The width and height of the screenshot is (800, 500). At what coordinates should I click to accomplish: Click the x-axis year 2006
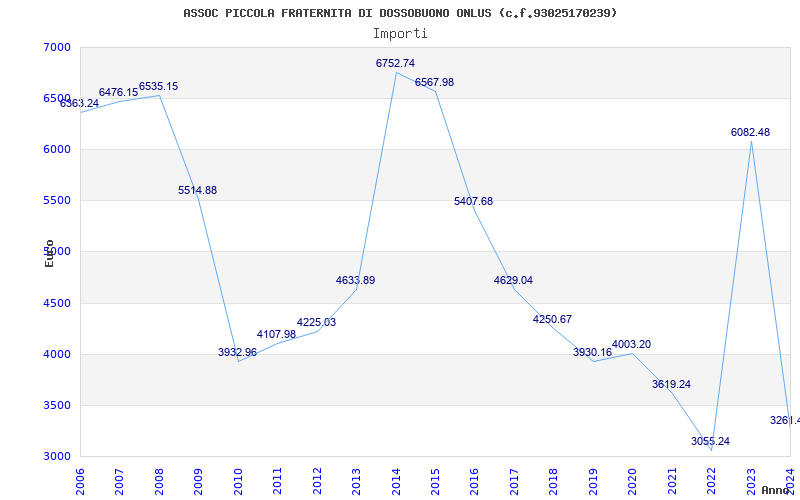(80, 481)
